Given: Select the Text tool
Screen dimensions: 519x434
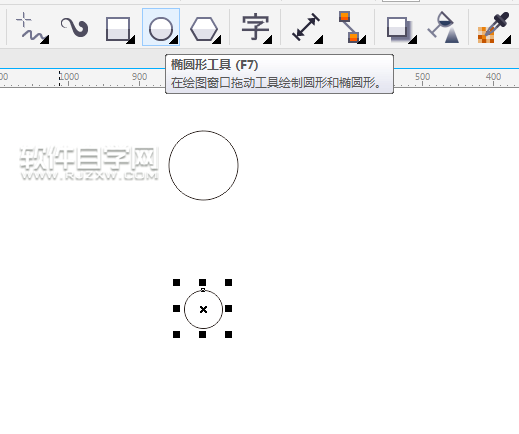Looking at the screenshot, I should 255,27.
